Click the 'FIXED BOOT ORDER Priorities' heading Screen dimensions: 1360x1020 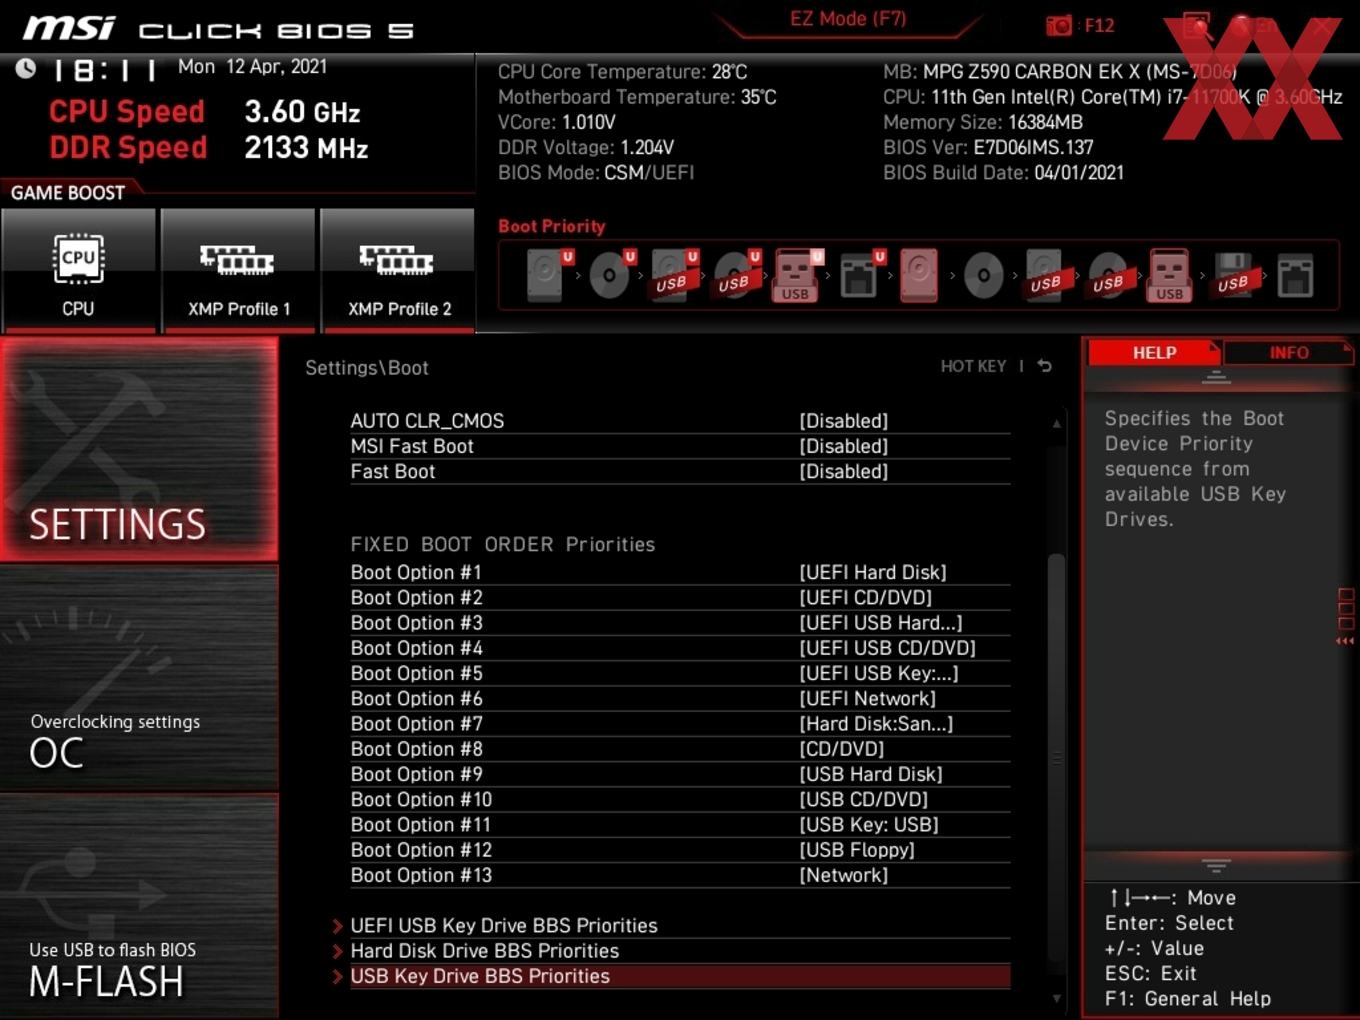(503, 545)
